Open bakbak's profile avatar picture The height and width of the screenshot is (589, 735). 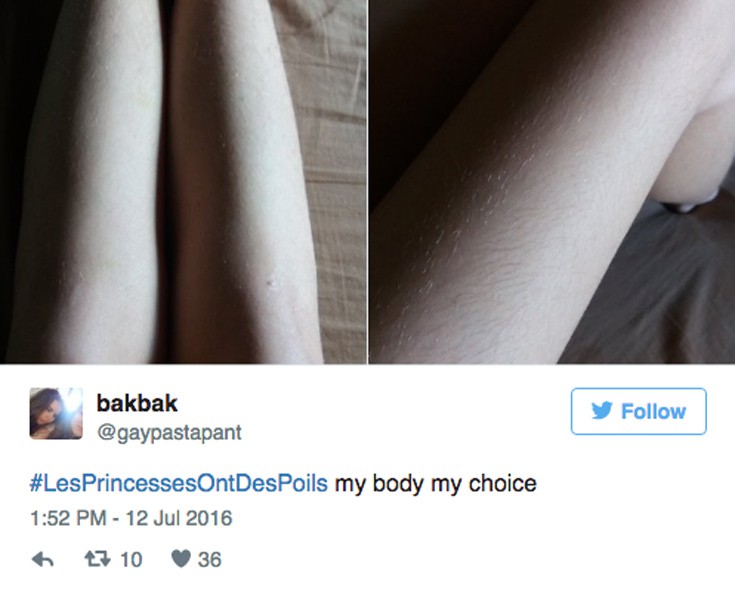point(56,413)
